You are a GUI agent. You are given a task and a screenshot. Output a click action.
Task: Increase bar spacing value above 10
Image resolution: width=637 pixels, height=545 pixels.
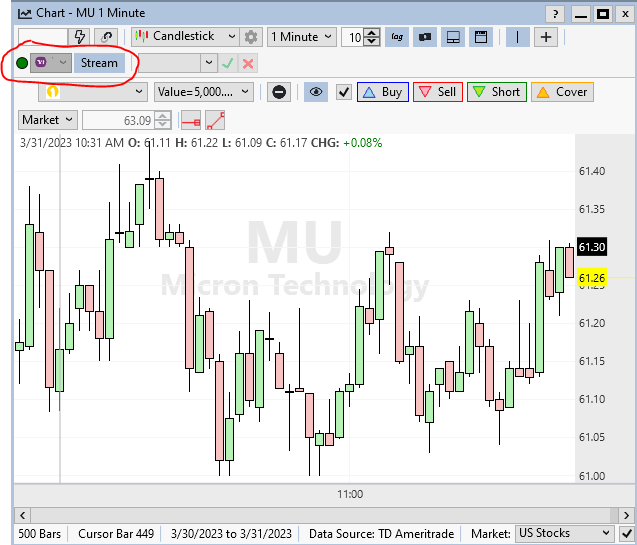(372, 33)
